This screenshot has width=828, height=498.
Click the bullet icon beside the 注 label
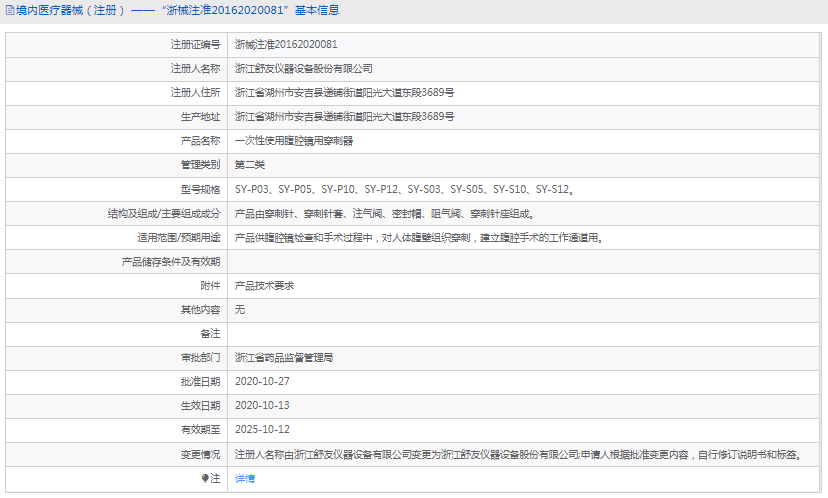tap(205, 478)
